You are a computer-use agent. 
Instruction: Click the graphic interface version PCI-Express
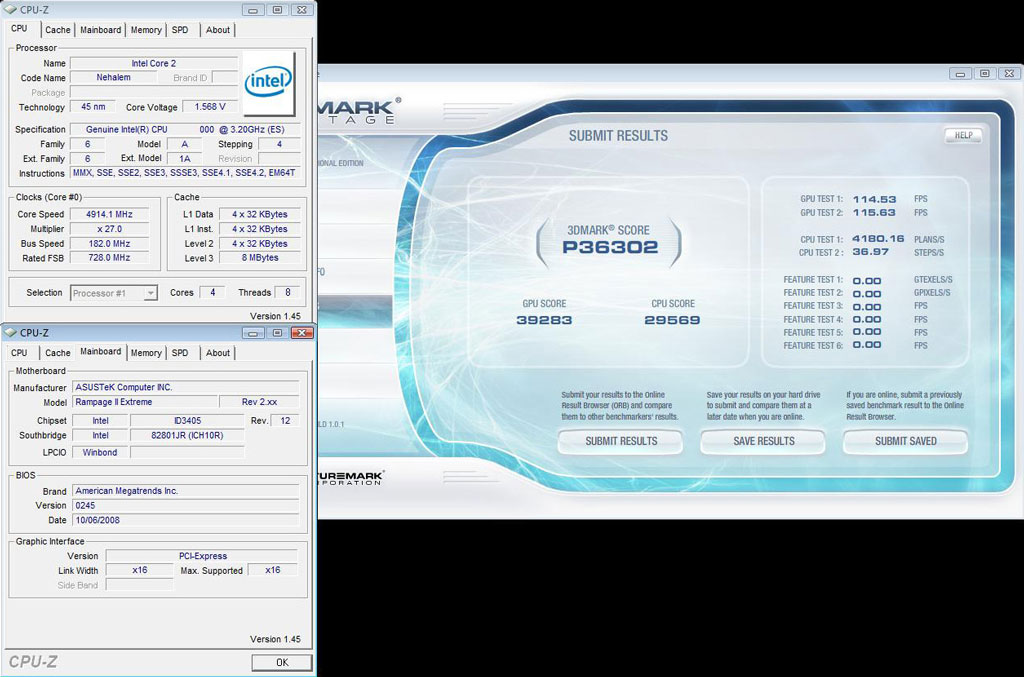[x=202, y=556]
